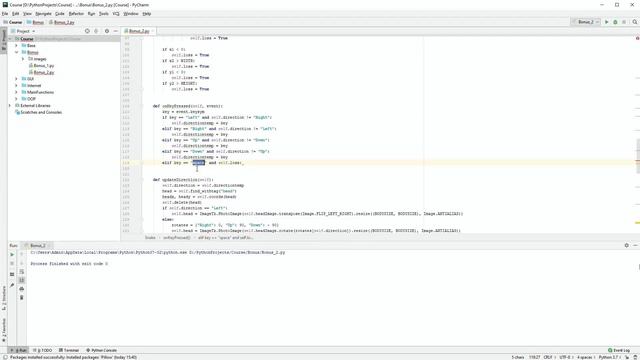The height and width of the screenshot is (360, 640).
Task: Expand the GUI folder
Action: pyautogui.click(x=16, y=79)
